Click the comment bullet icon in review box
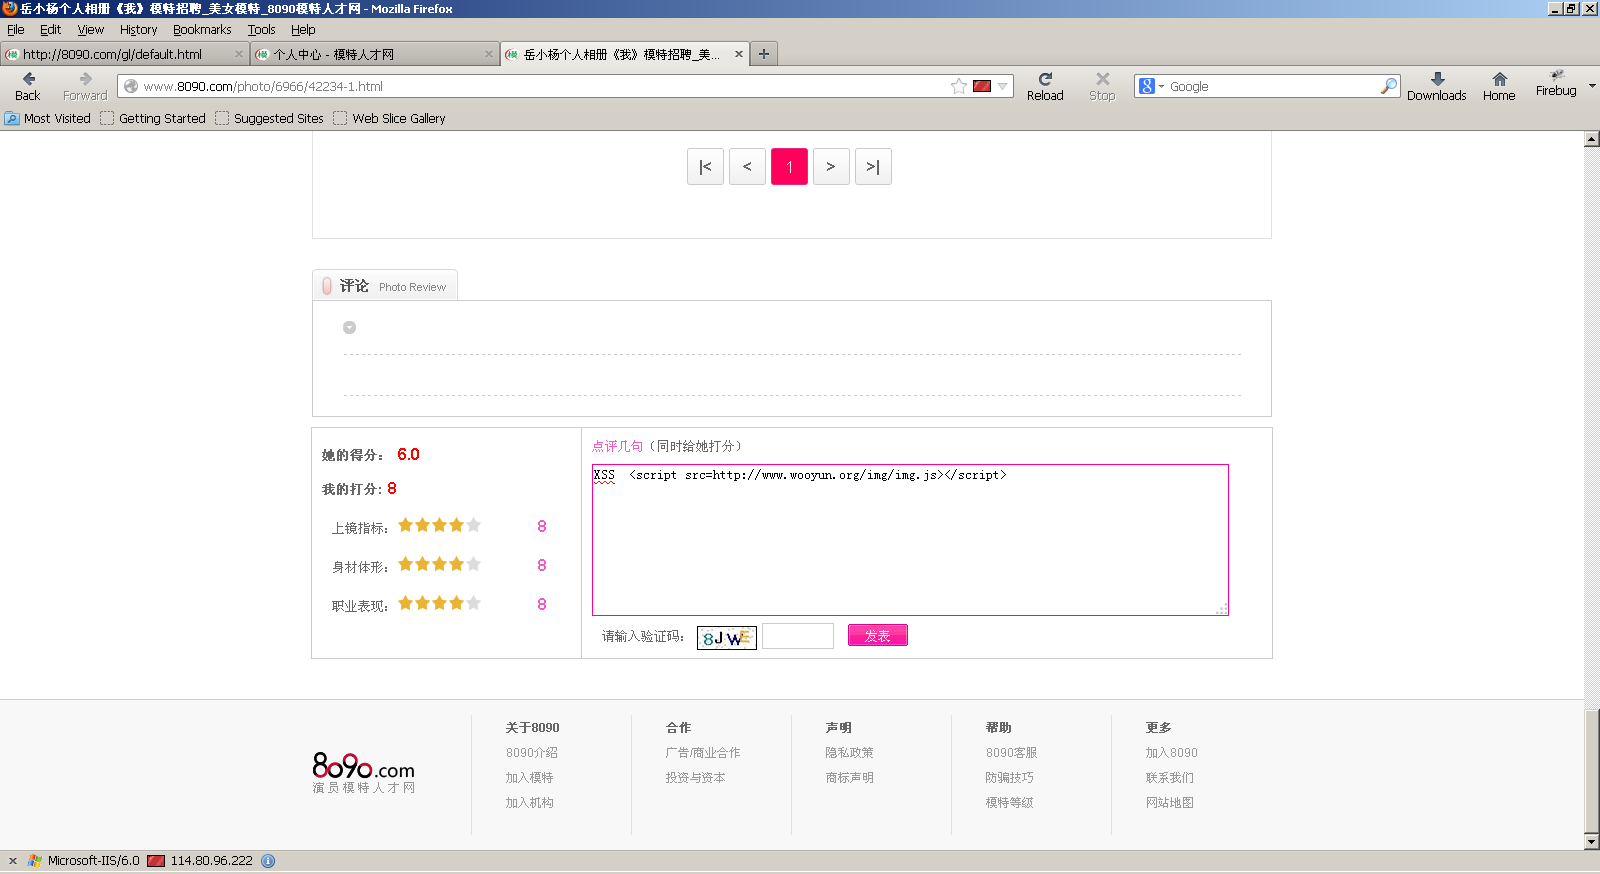 350,327
